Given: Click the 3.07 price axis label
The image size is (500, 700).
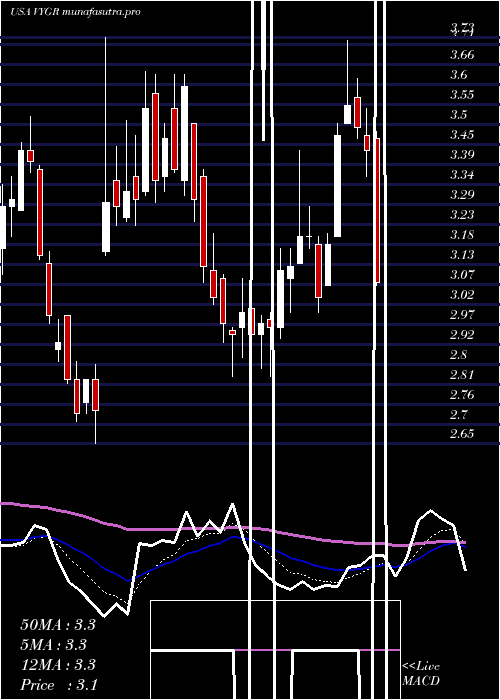Looking at the screenshot, I should [x=462, y=275].
